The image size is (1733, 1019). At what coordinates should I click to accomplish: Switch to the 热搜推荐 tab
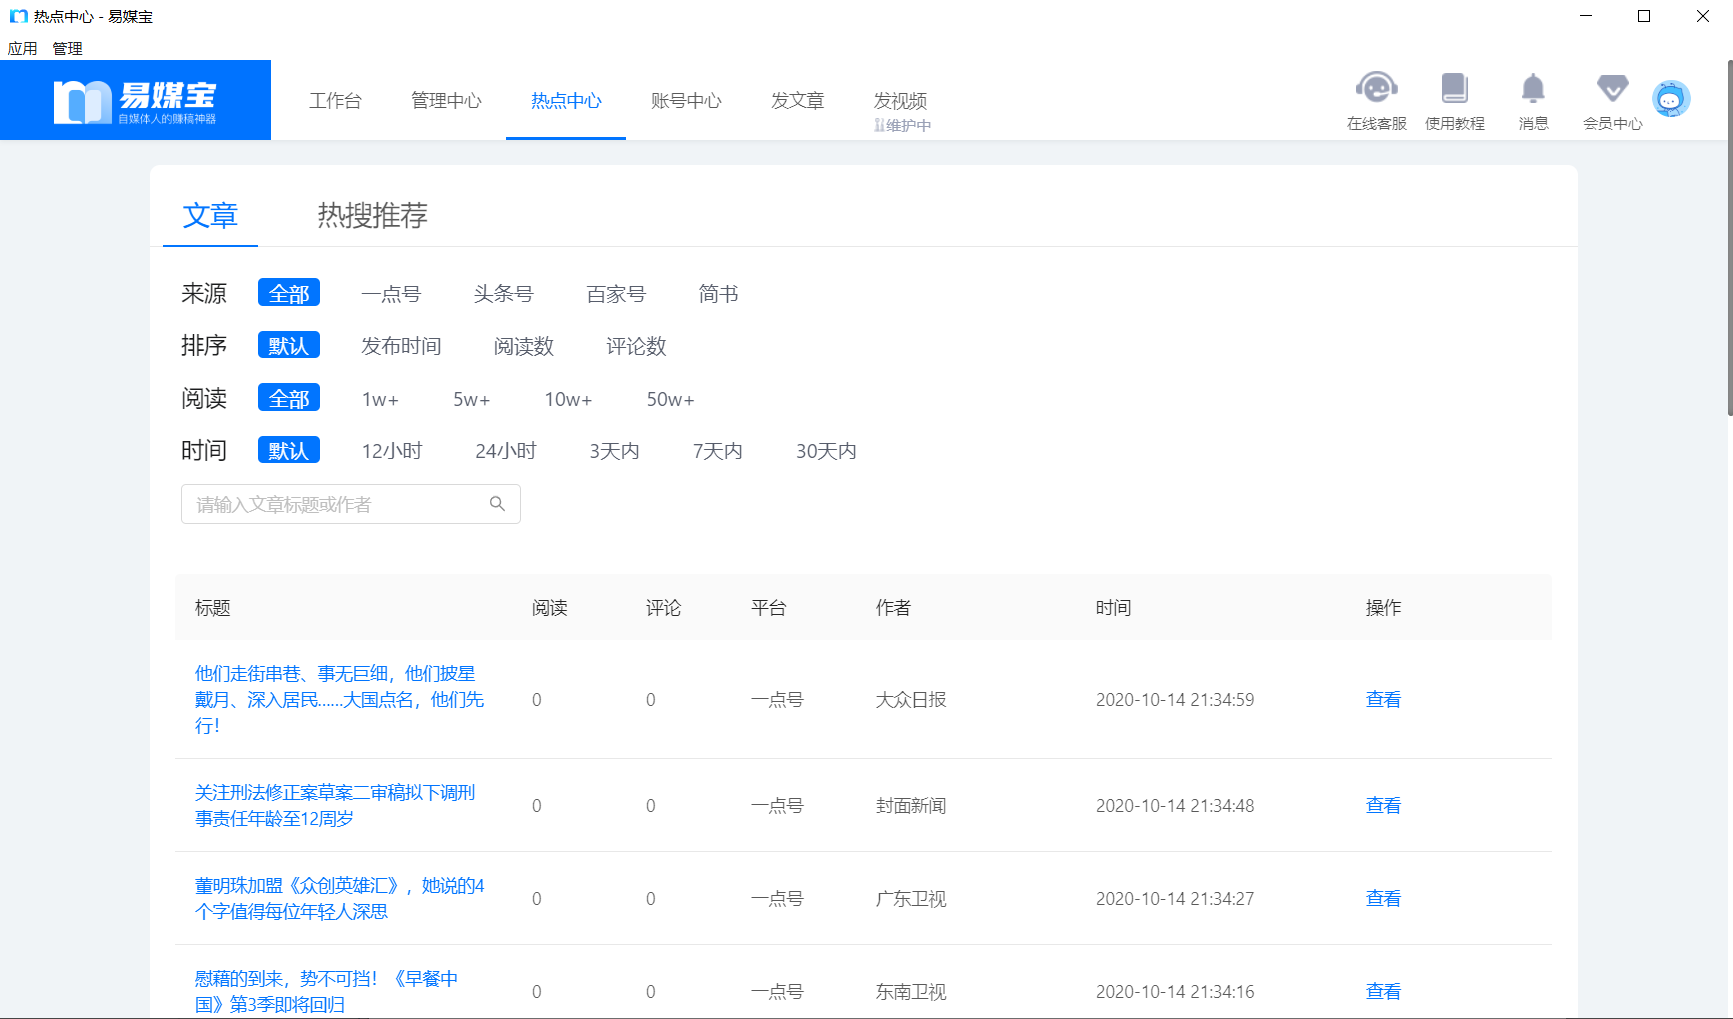point(372,215)
